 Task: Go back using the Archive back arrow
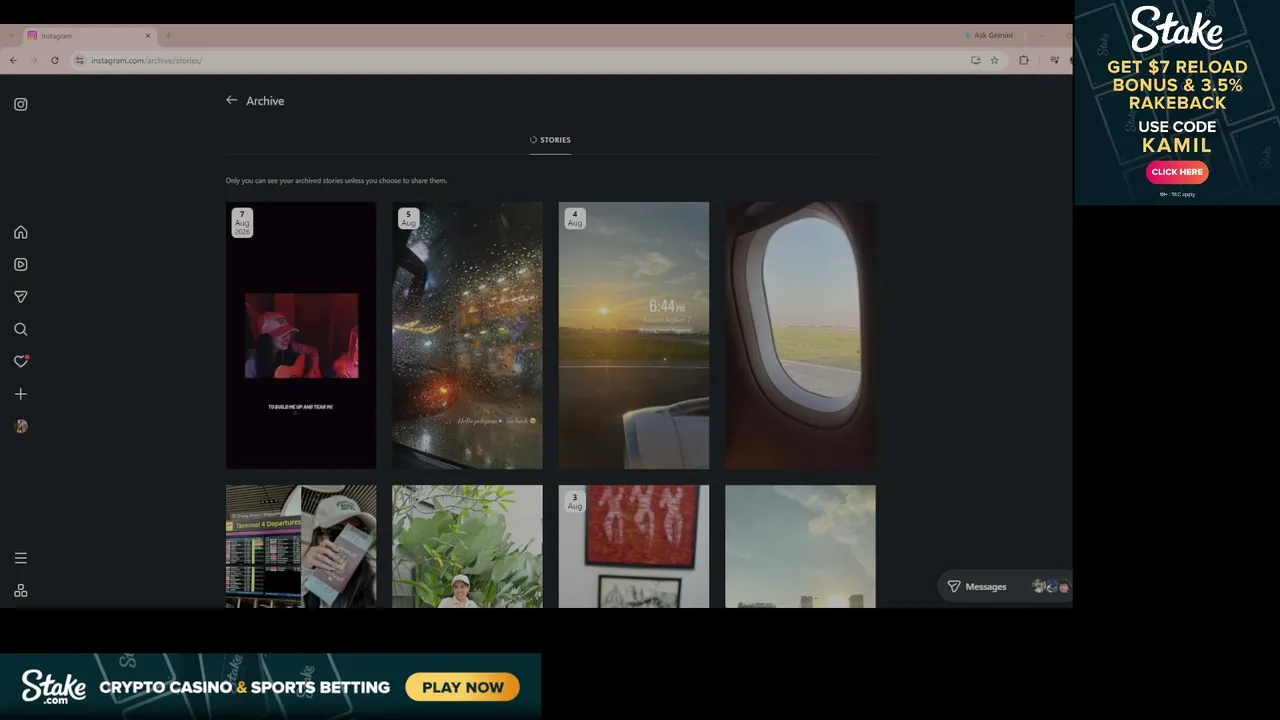[231, 100]
